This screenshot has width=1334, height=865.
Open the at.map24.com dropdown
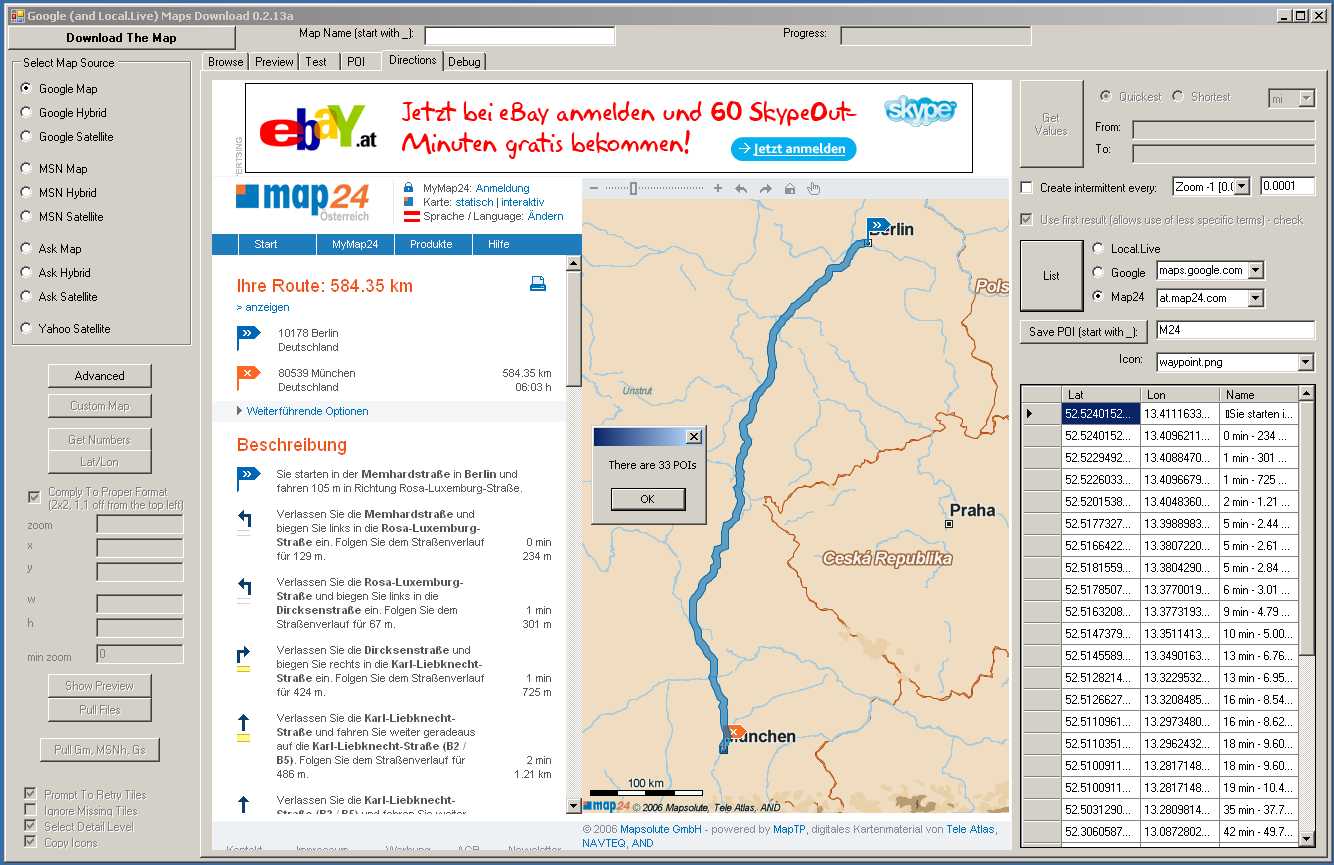1256,298
